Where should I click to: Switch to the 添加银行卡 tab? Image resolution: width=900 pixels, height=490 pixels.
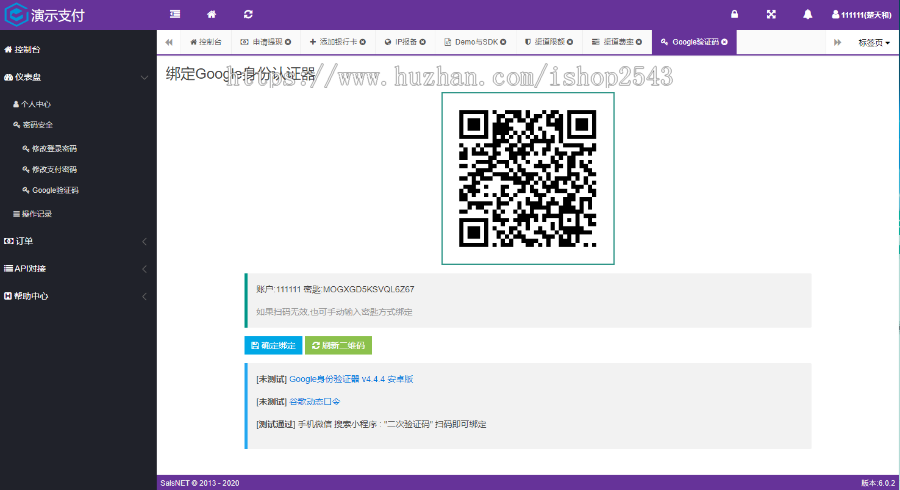(x=336, y=42)
